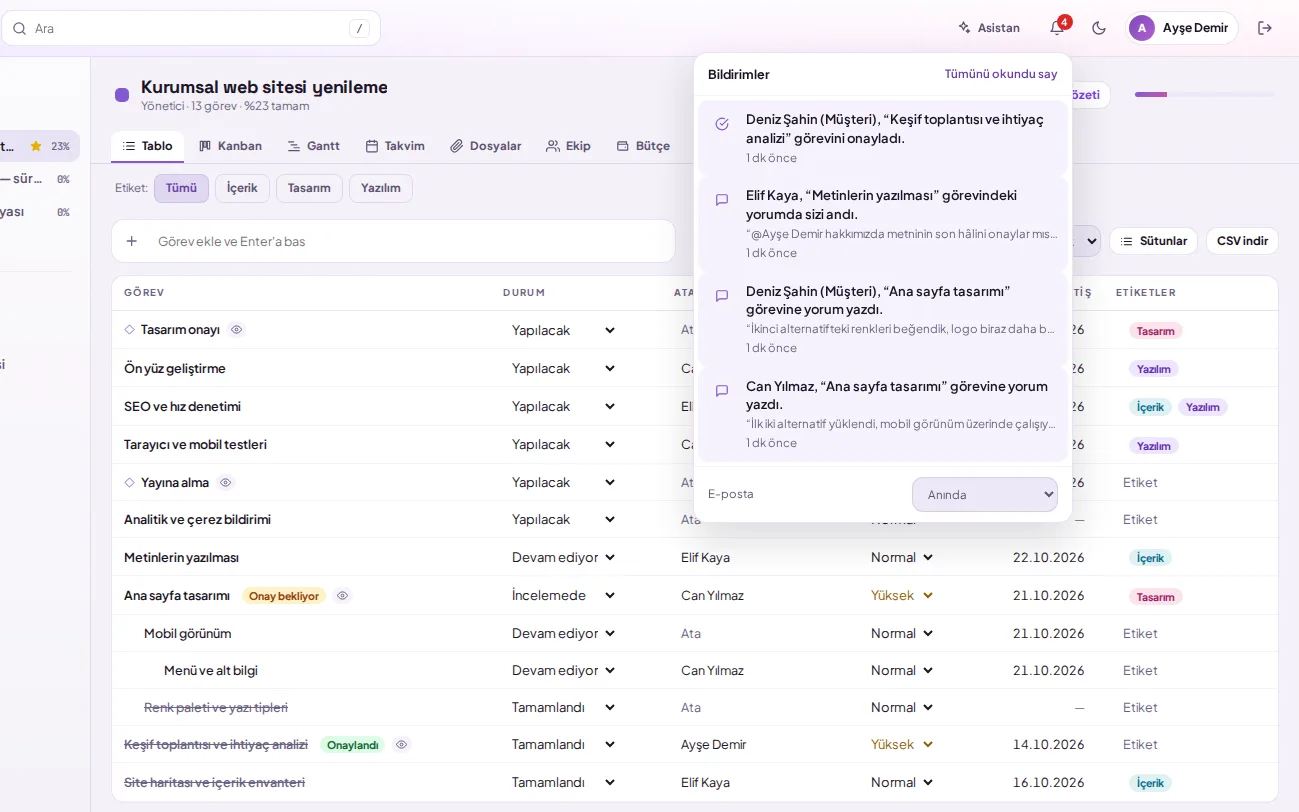Screen dimensions: 1299x812
Task: Click the logout icon in the top bar
Action: [1265, 28]
